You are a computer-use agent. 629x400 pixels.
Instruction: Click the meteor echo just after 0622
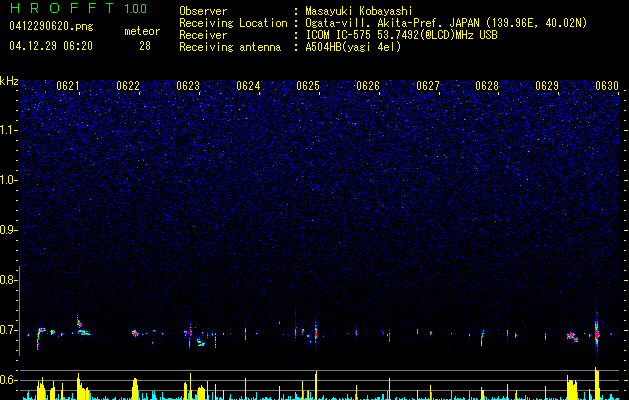[x=135, y=333]
